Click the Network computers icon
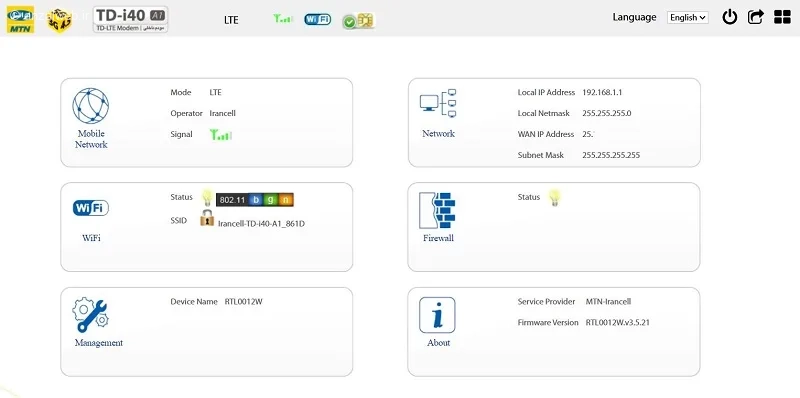 (x=438, y=104)
